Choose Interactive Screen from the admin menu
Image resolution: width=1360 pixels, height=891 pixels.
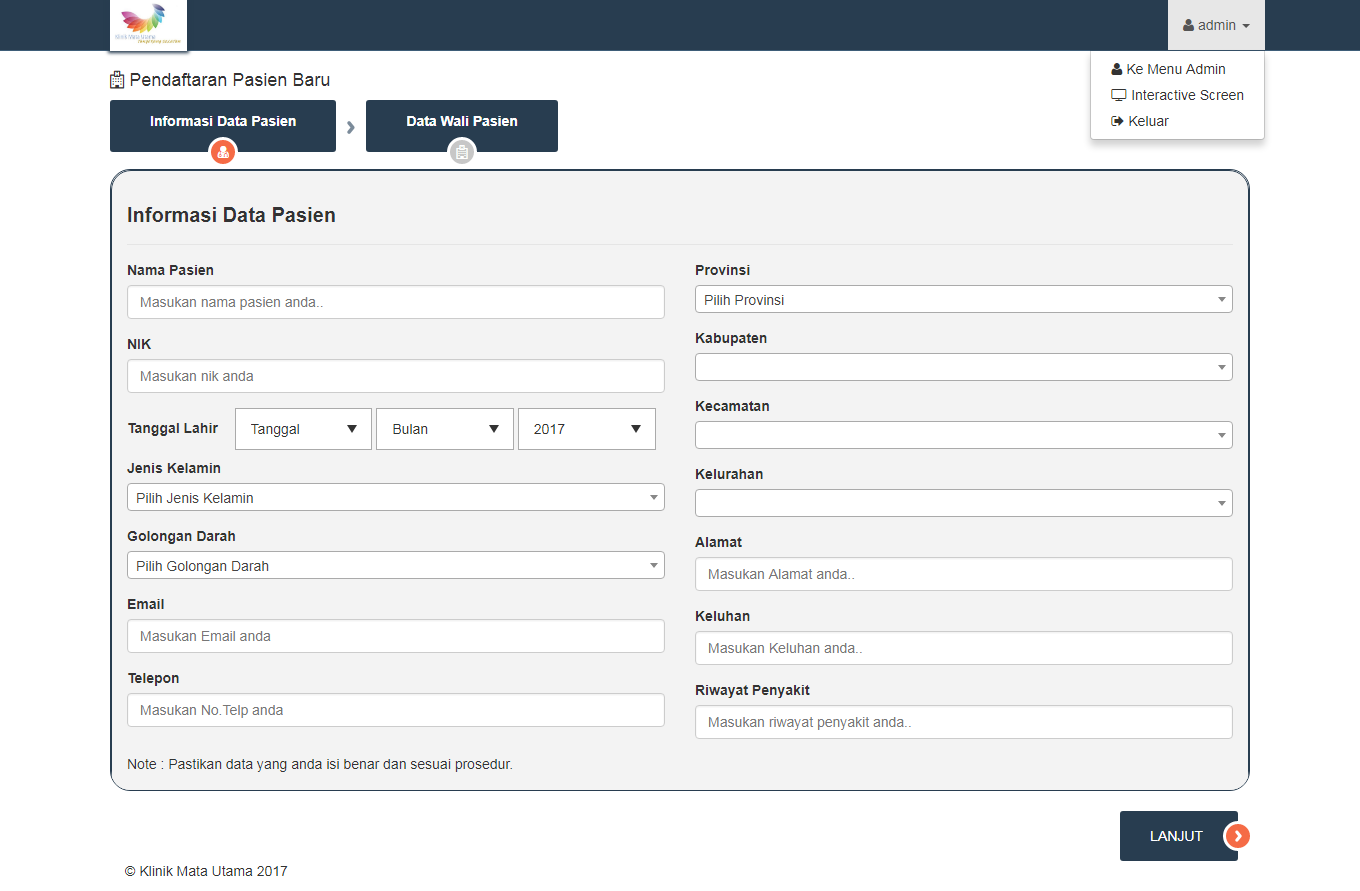tap(1186, 95)
